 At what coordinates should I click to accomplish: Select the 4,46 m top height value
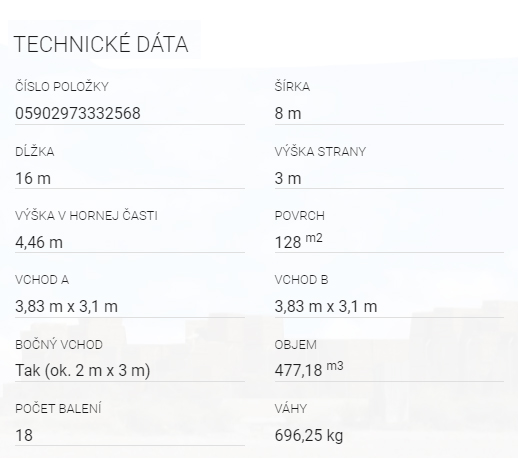[39, 242]
